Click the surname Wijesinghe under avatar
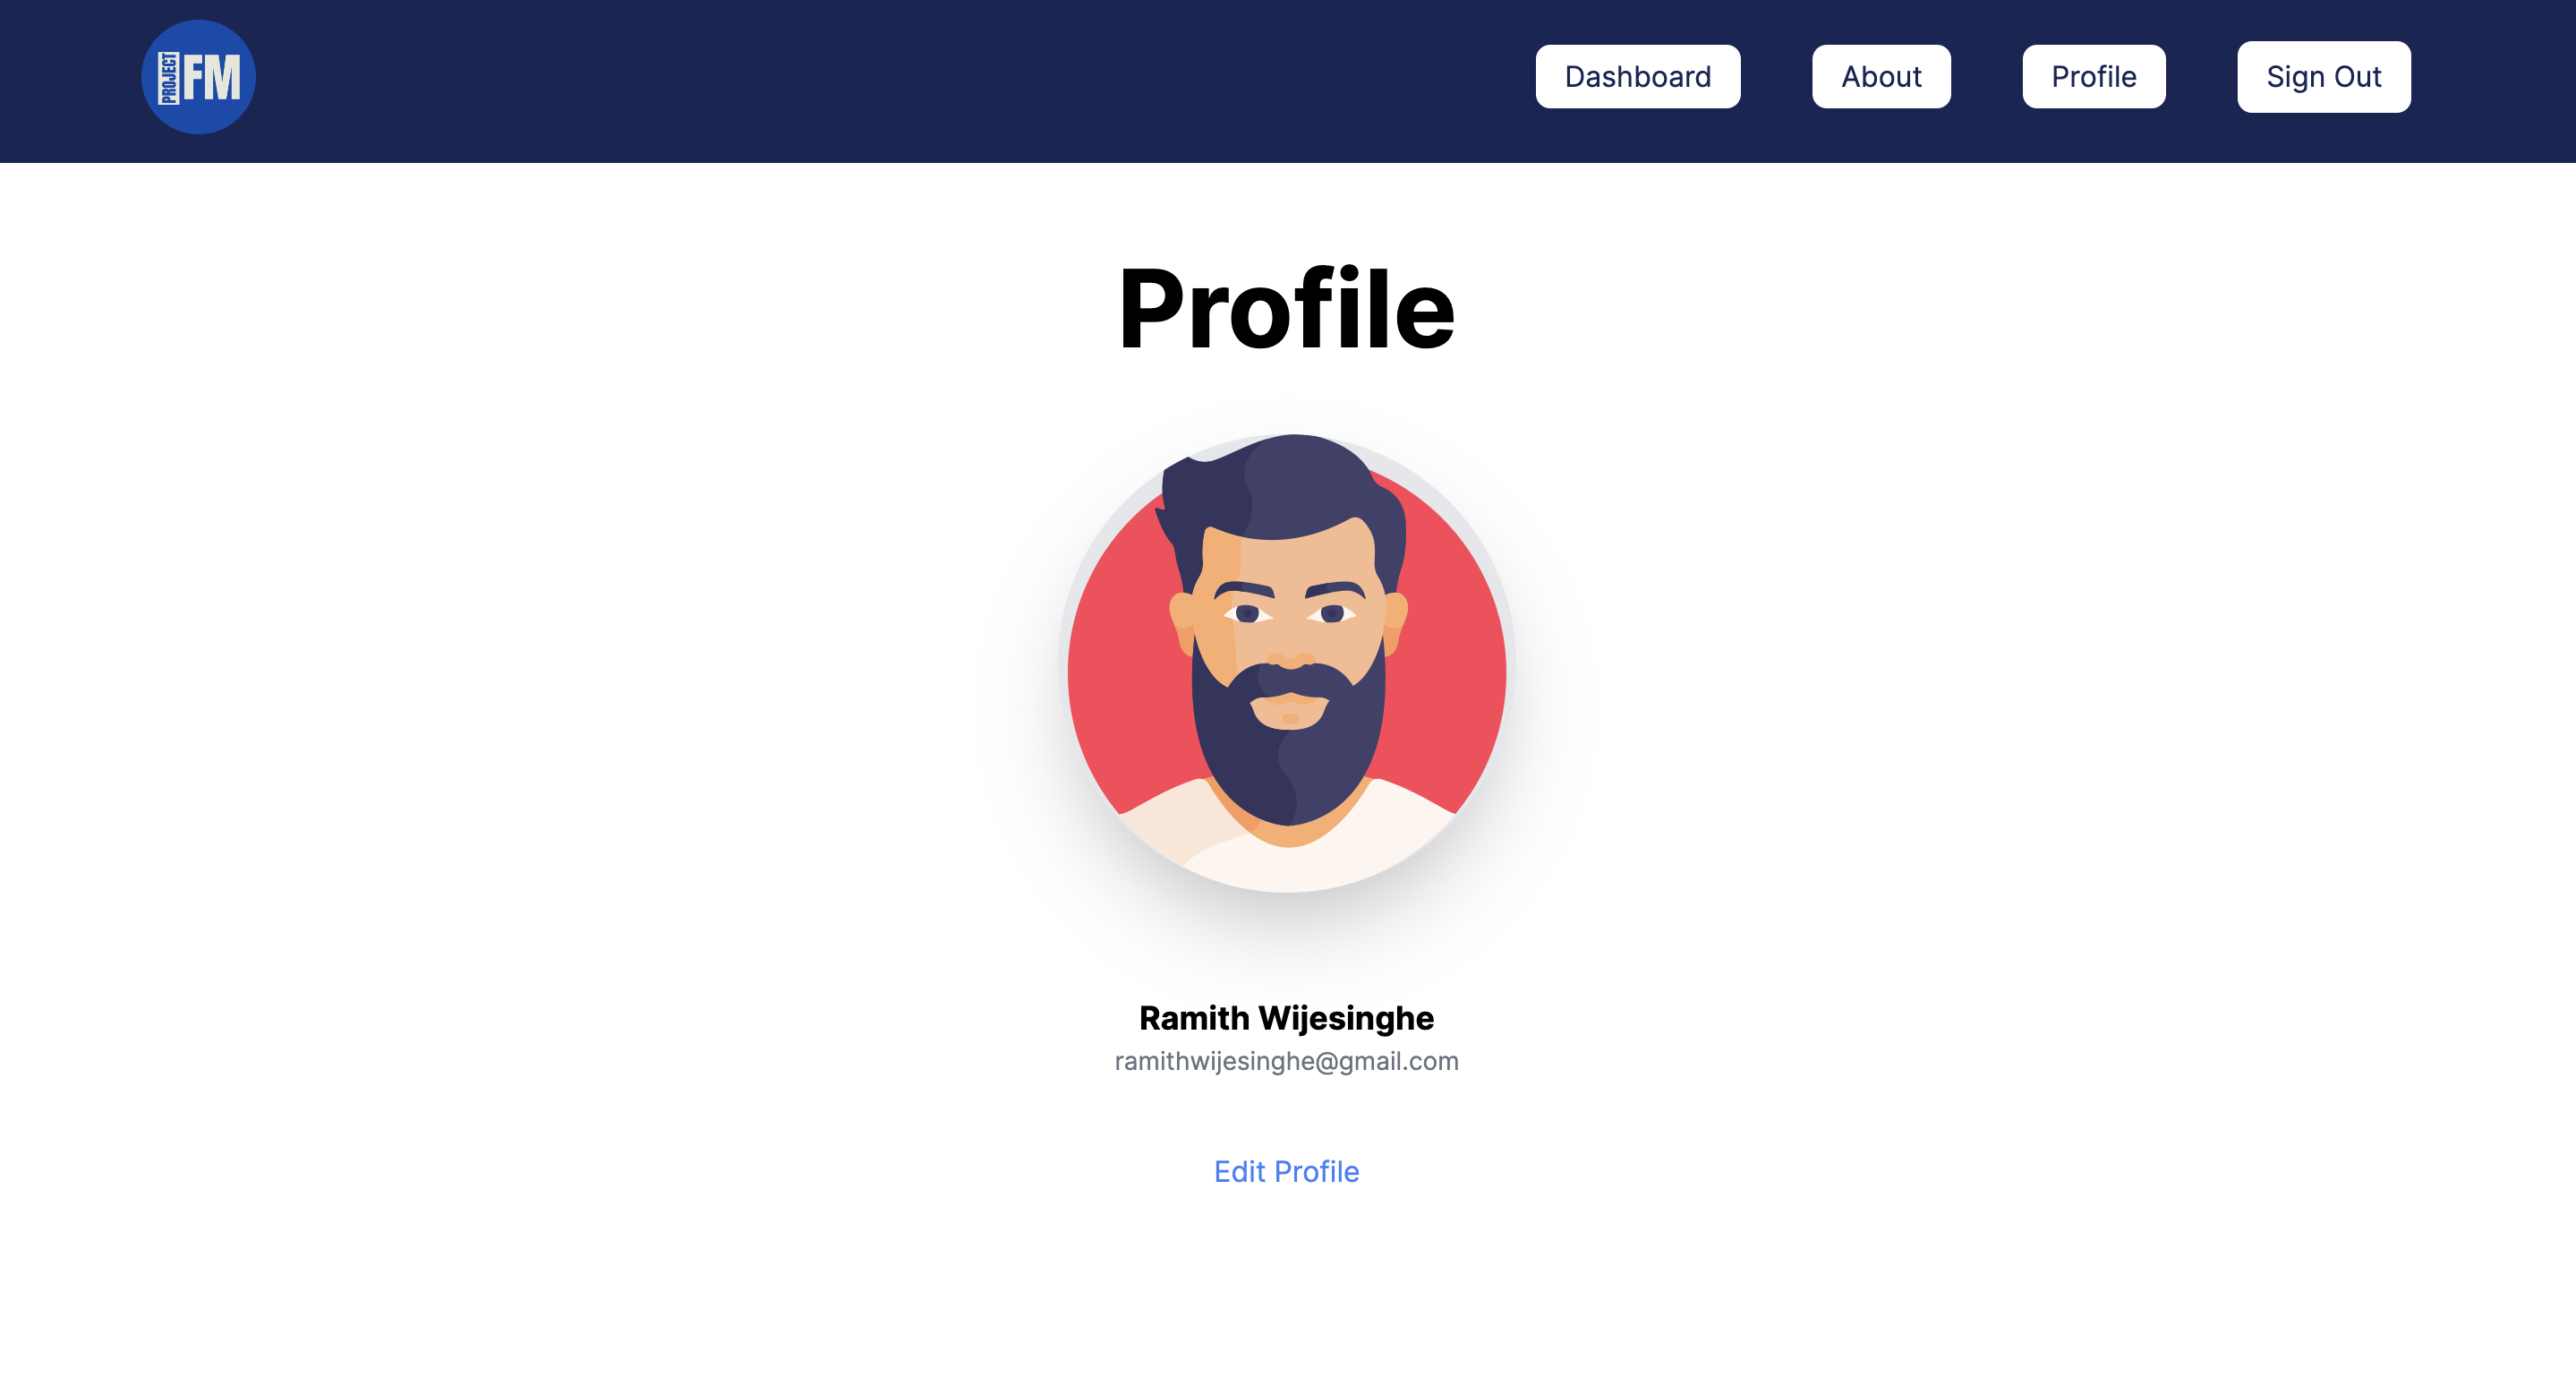 click(x=1346, y=1018)
